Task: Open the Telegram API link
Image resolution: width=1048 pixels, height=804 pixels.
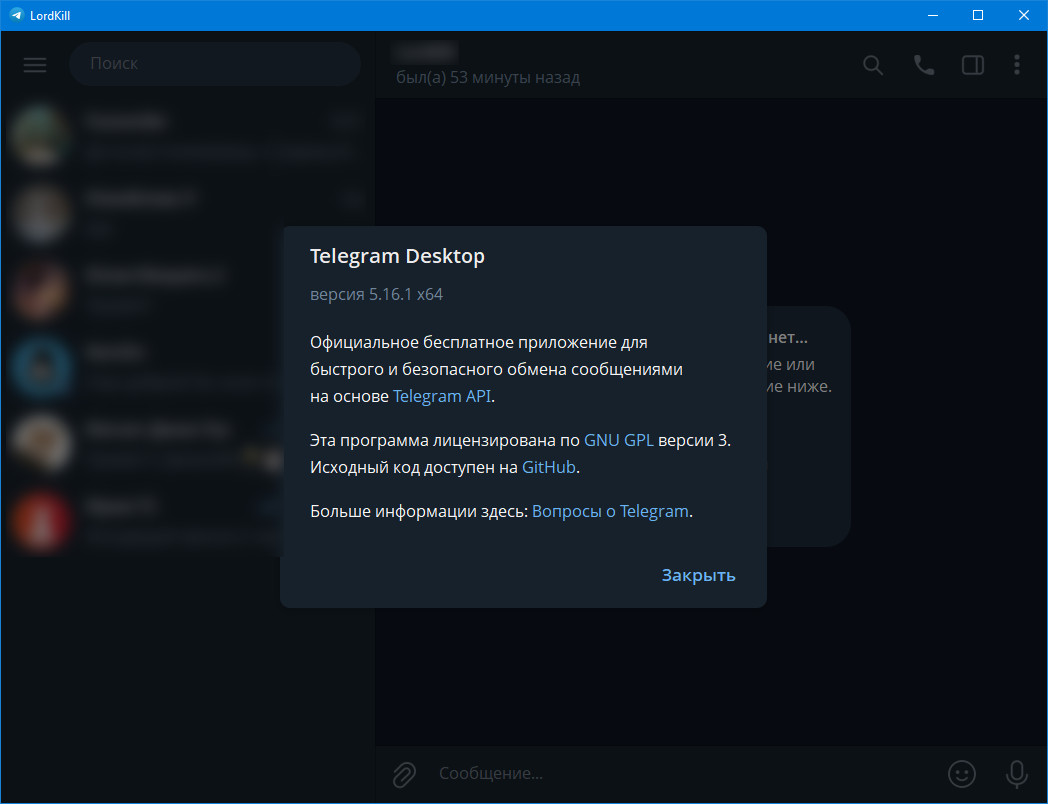Action: tap(442, 396)
